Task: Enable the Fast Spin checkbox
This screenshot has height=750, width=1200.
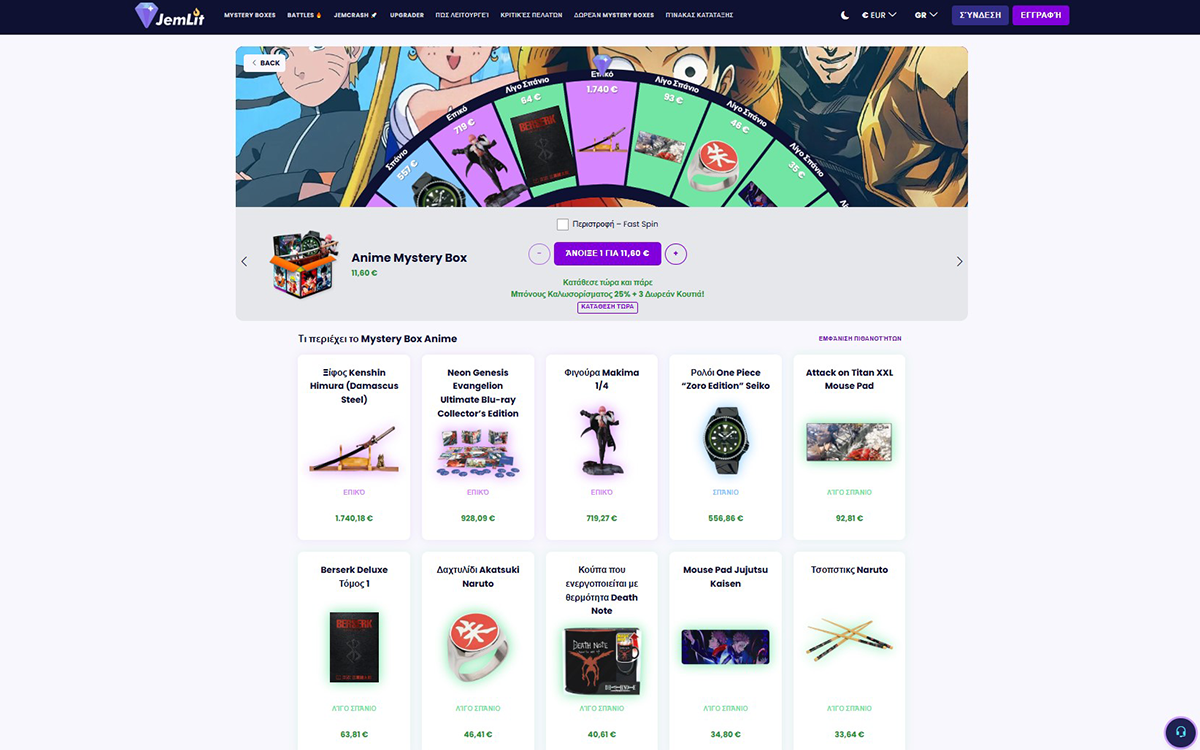Action: tap(563, 224)
